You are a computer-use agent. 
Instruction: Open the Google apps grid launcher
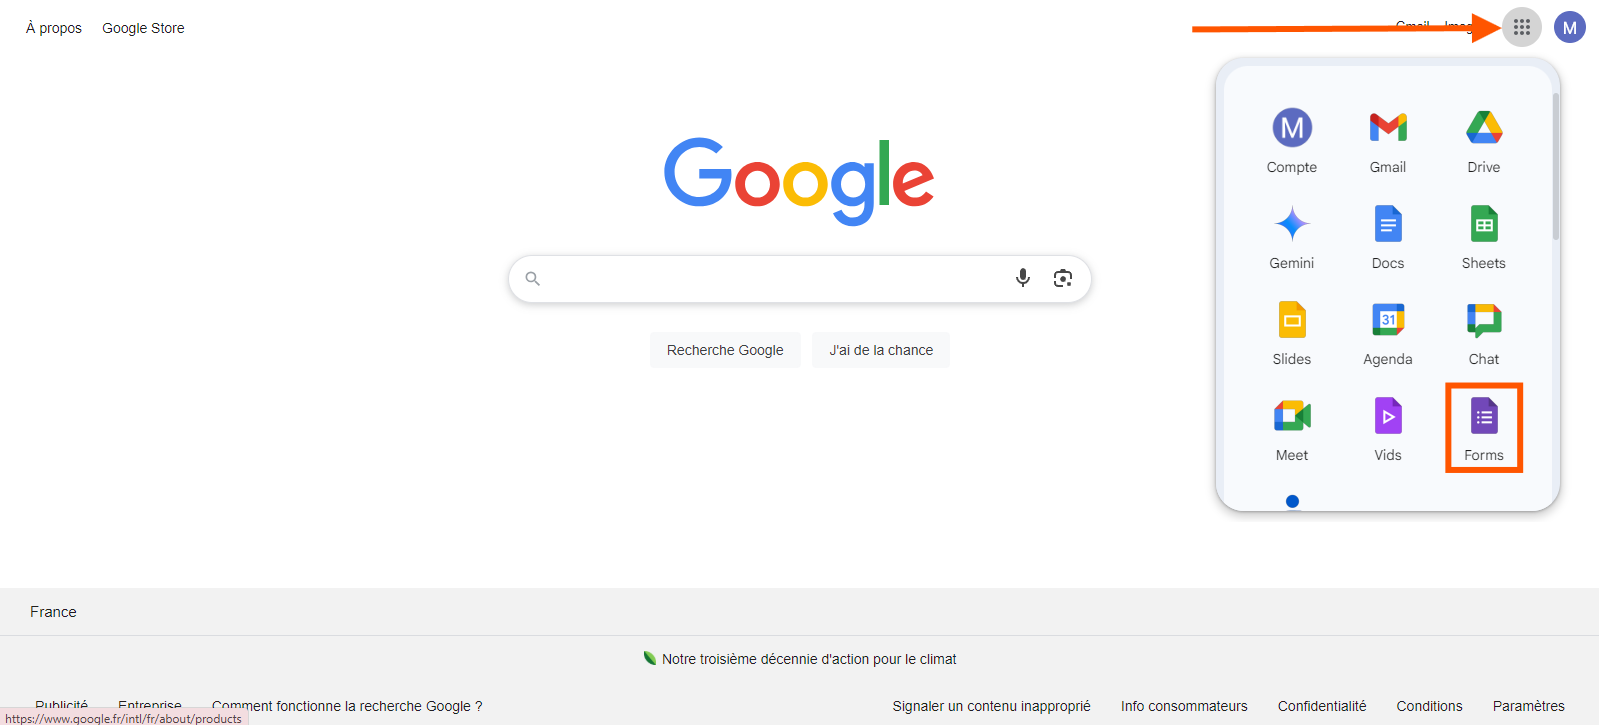(x=1521, y=27)
